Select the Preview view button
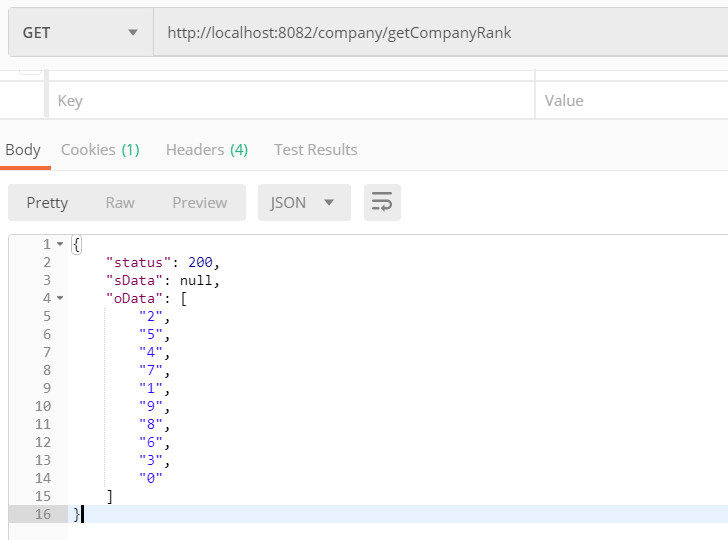 [200, 203]
